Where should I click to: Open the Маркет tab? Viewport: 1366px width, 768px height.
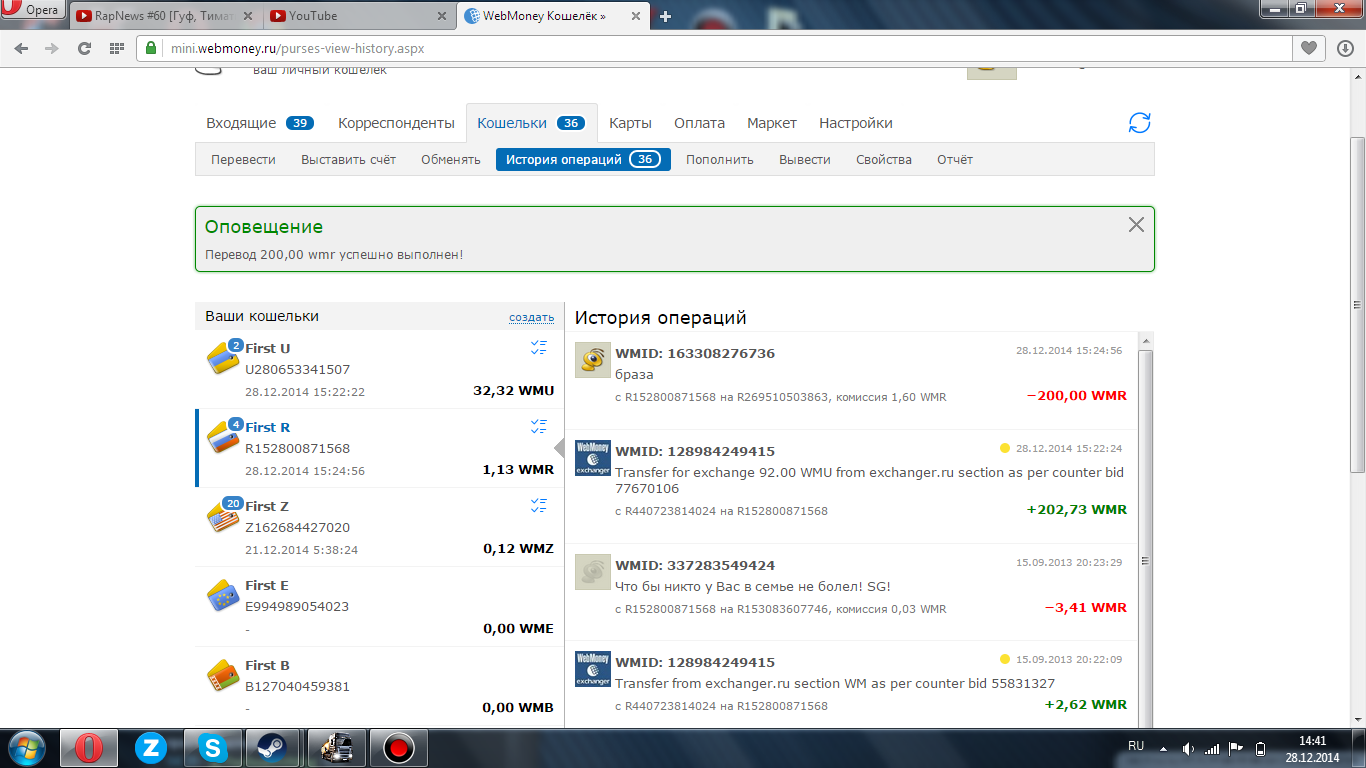click(x=772, y=123)
